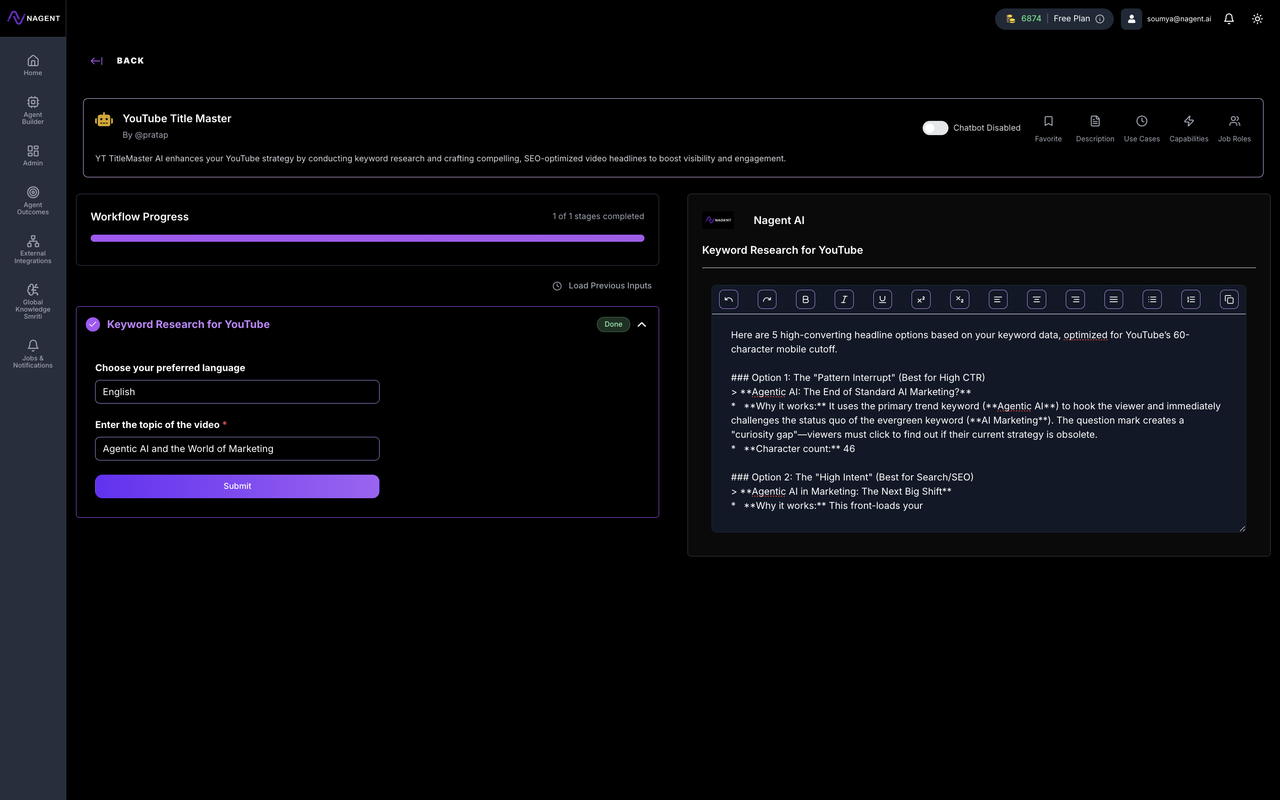This screenshot has width=1280, height=800.
Task: Redo the edit in editor
Action: point(767,299)
